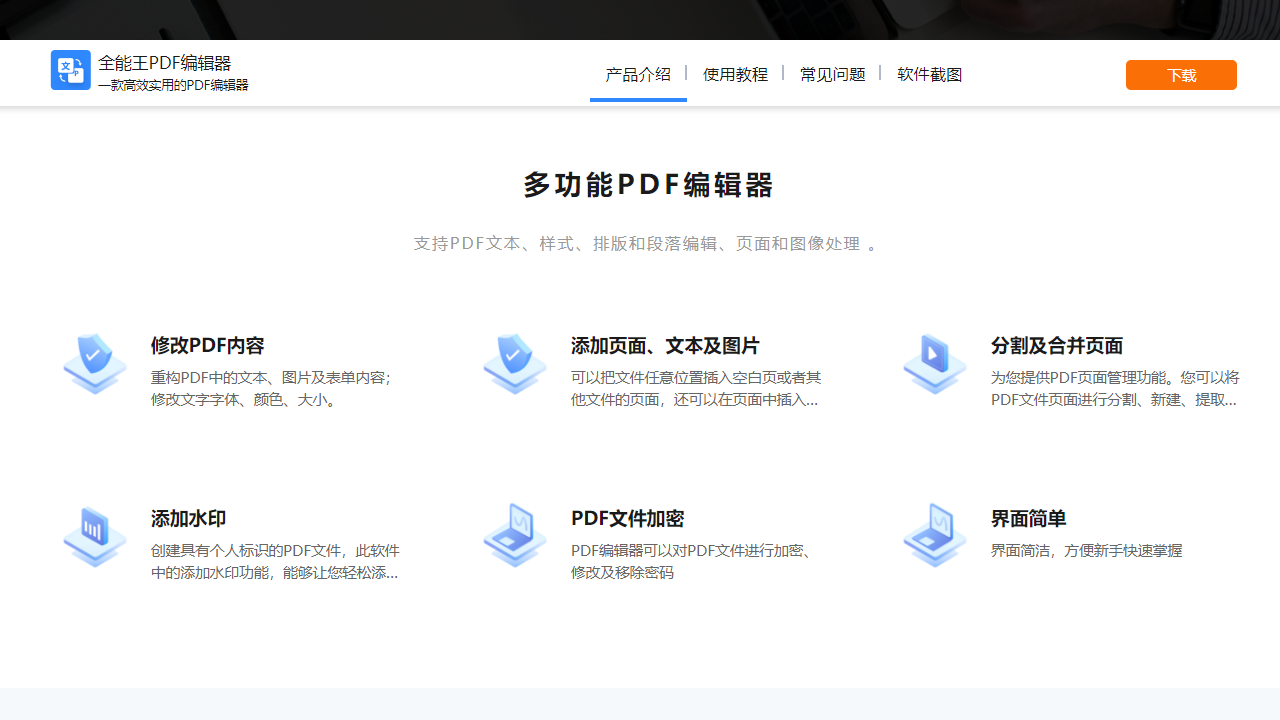1280x720 pixels.
Task: Switch to the 产品介绍 tab
Action: coord(638,73)
